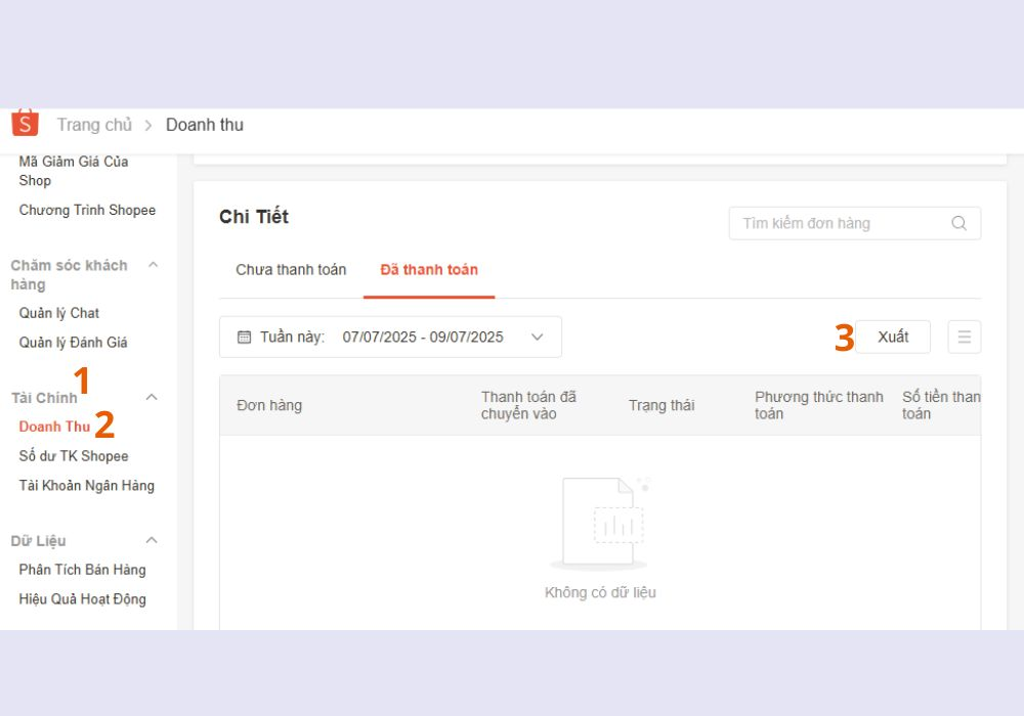Select the Đã thanh toán tab
Viewport: 1024px width, 716px height.
[429, 270]
